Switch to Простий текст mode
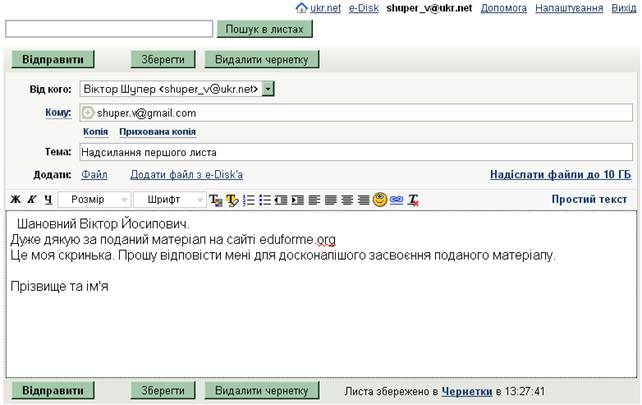The height and width of the screenshot is (405, 642). (589, 199)
